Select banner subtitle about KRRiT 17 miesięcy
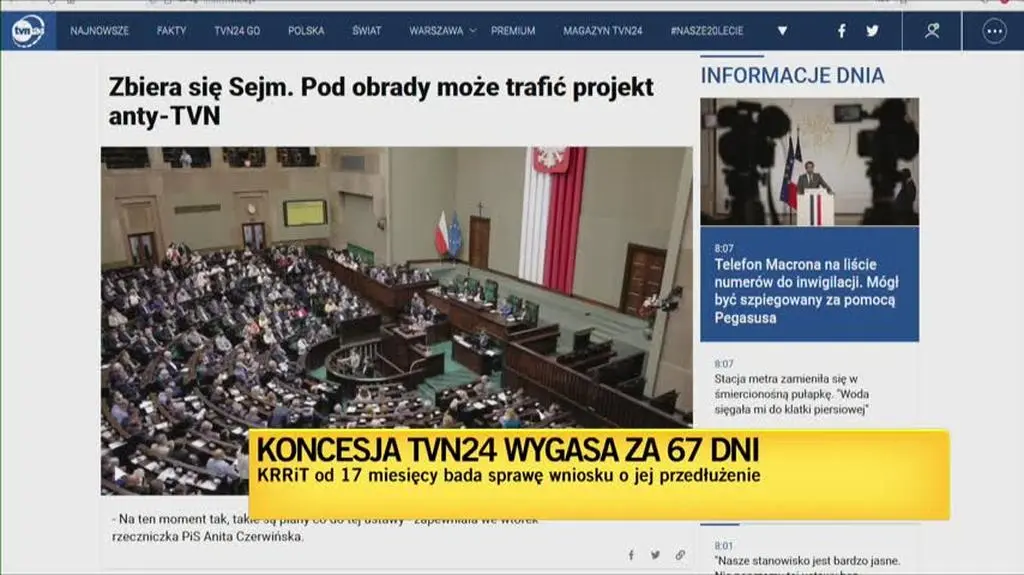1024x575 pixels. 508,475
